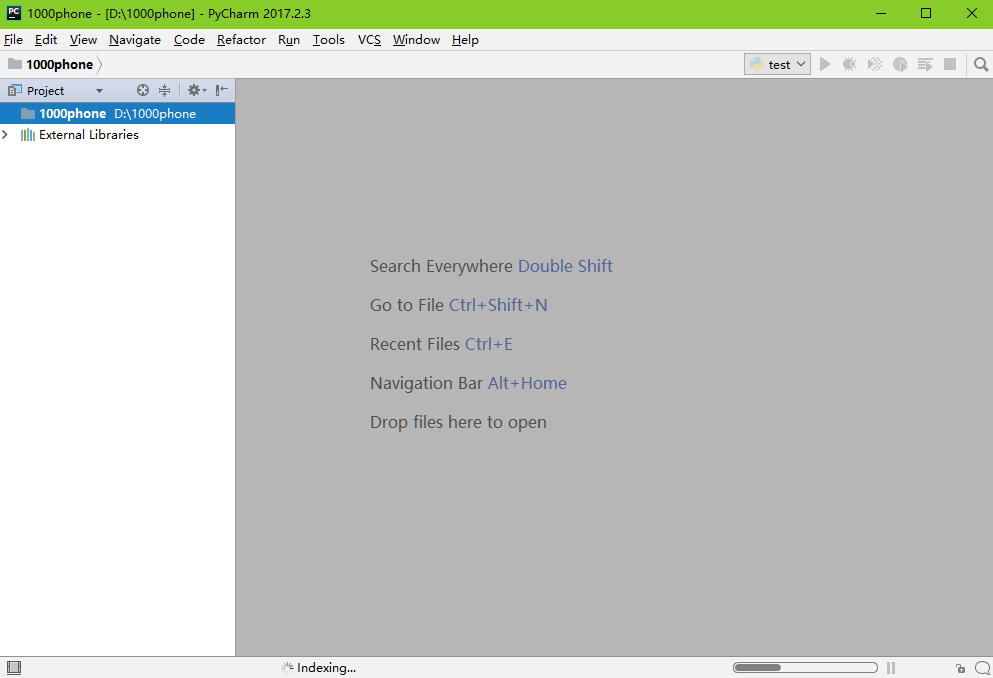Open the View menu
993x678 pixels.
[83, 39]
